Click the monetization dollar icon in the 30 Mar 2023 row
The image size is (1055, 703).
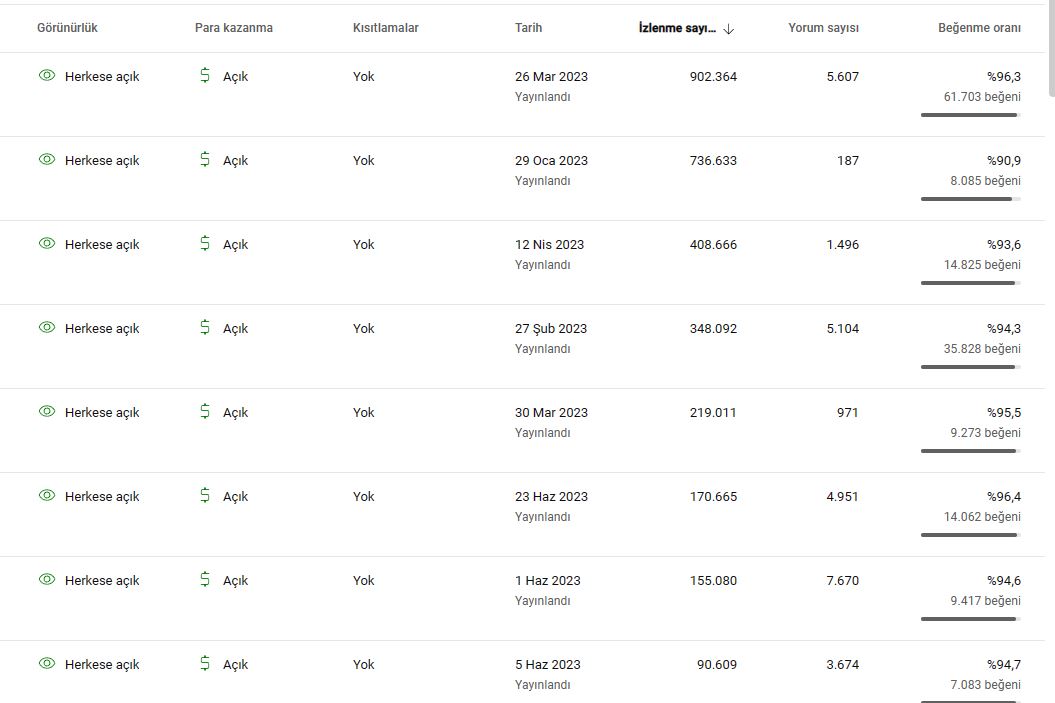click(x=205, y=411)
